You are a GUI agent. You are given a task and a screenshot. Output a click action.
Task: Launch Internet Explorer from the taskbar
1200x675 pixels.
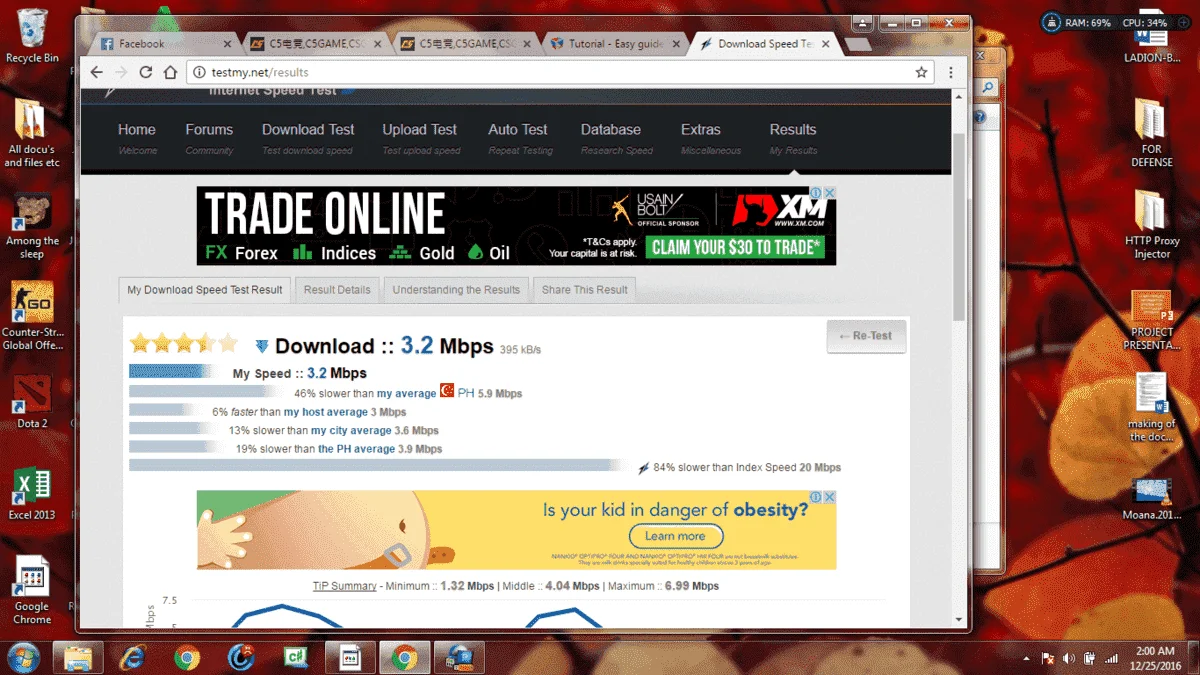click(132, 657)
